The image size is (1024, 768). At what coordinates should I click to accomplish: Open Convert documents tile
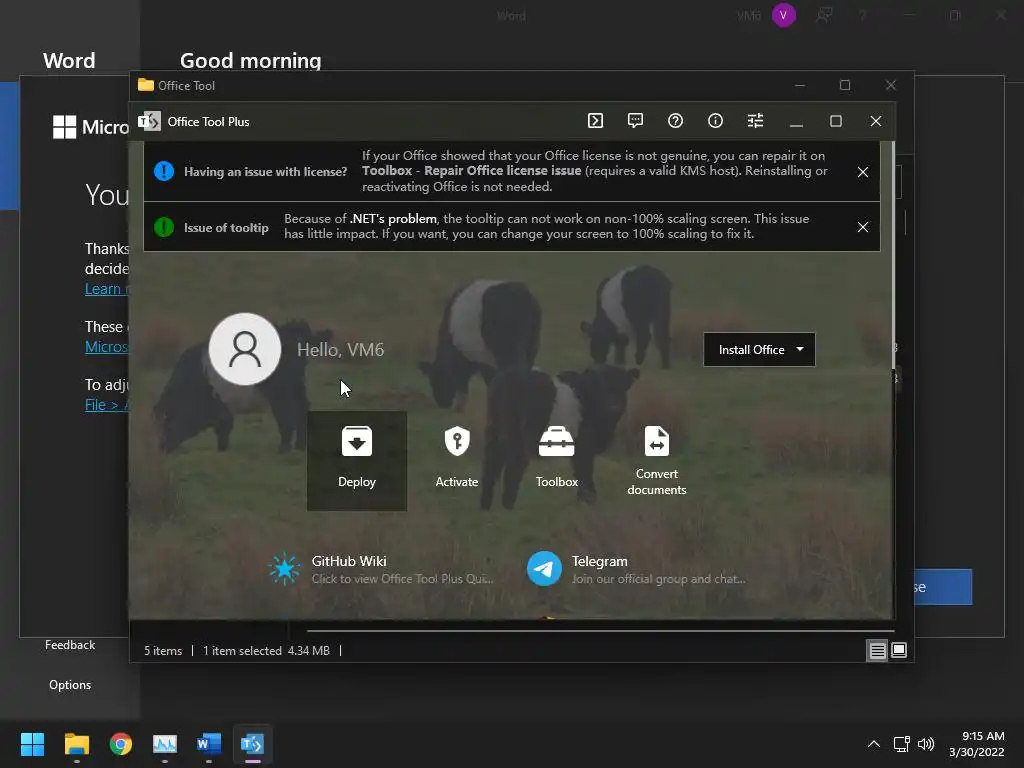(x=656, y=460)
